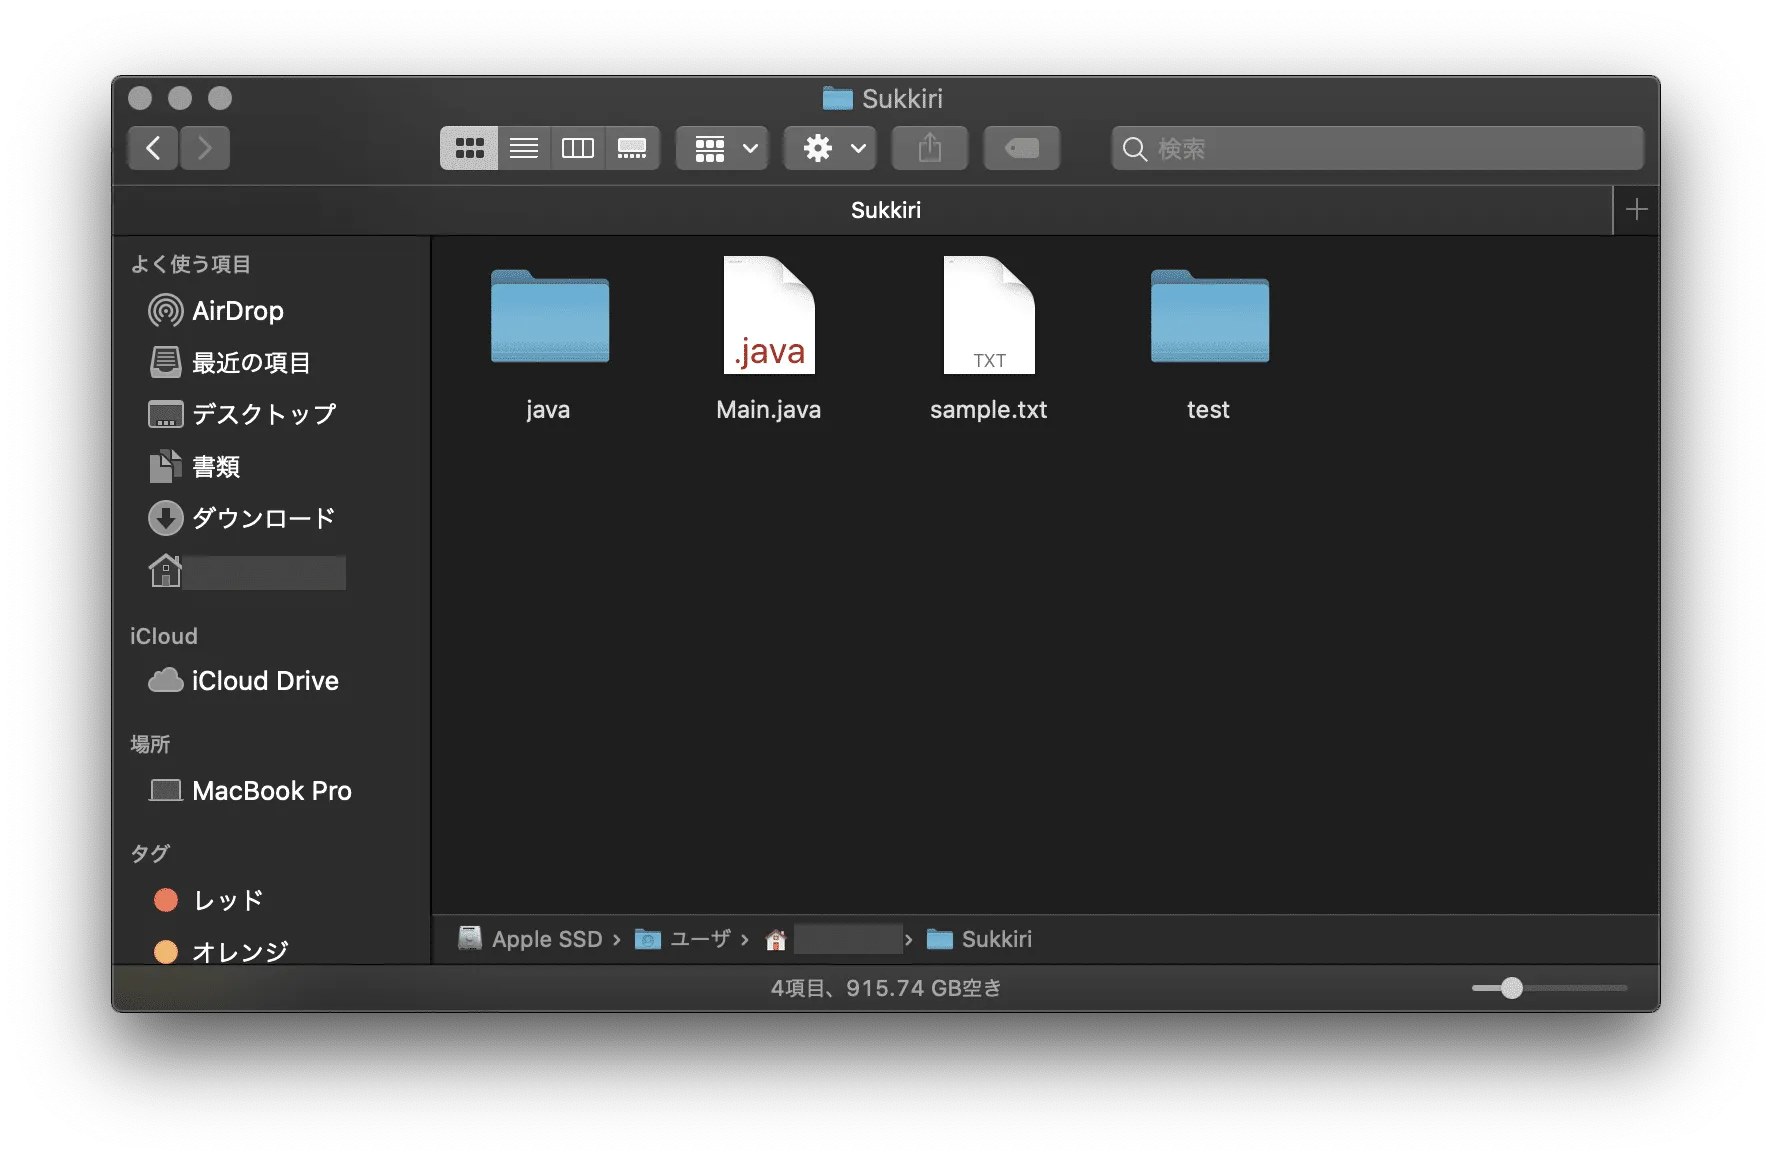Focus the 検索 search field
The width and height of the screenshot is (1772, 1160).
click(x=1378, y=148)
